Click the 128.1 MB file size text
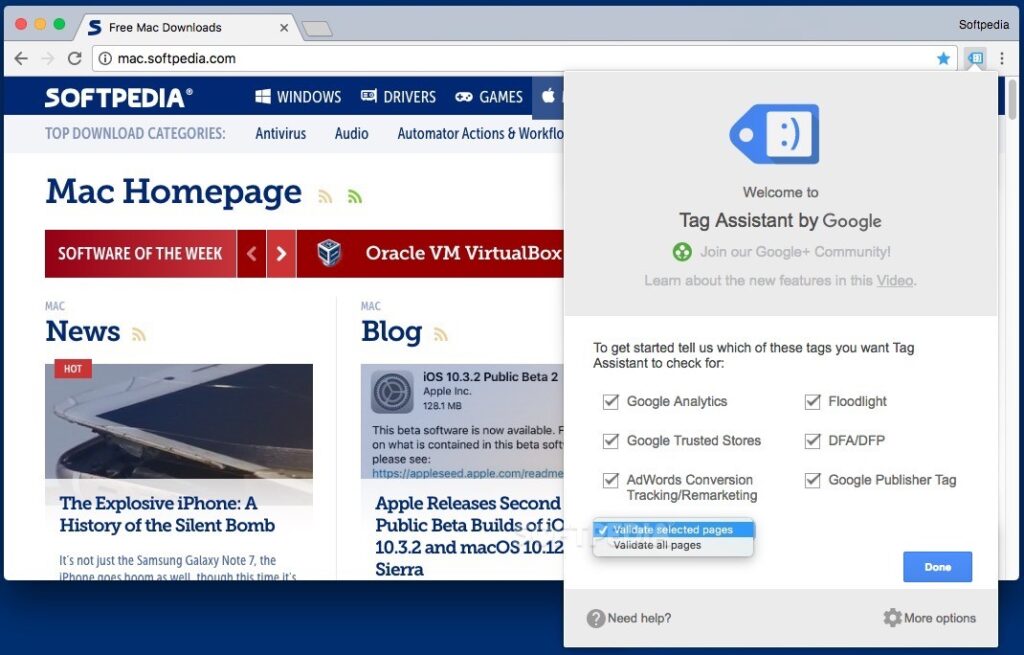1024x655 pixels. click(x=442, y=406)
